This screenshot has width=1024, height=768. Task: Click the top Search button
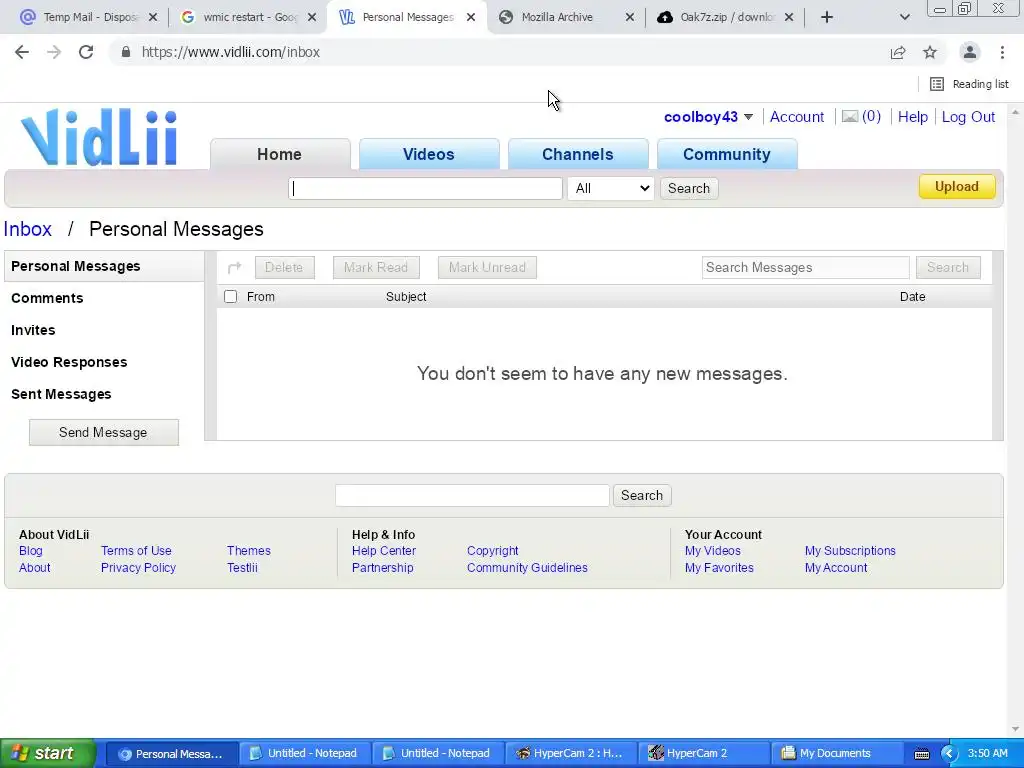click(689, 188)
